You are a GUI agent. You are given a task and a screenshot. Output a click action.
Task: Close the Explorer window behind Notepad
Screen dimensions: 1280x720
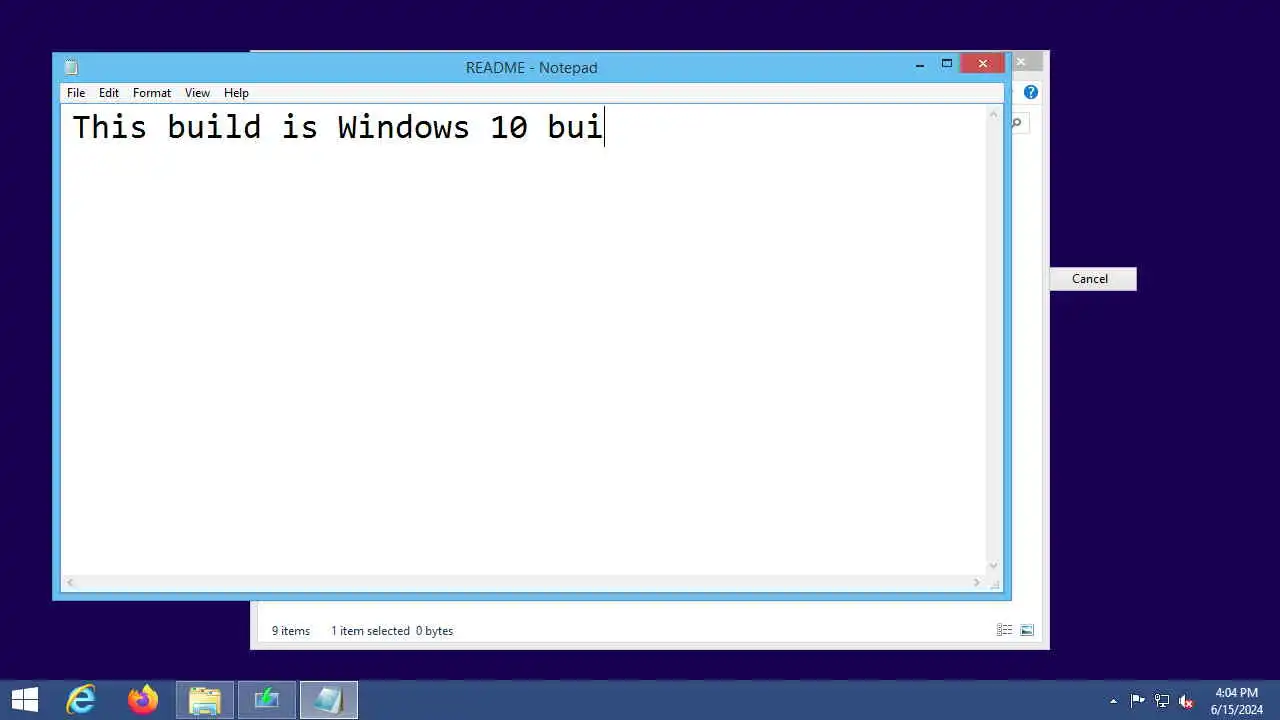click(1021, 62)
